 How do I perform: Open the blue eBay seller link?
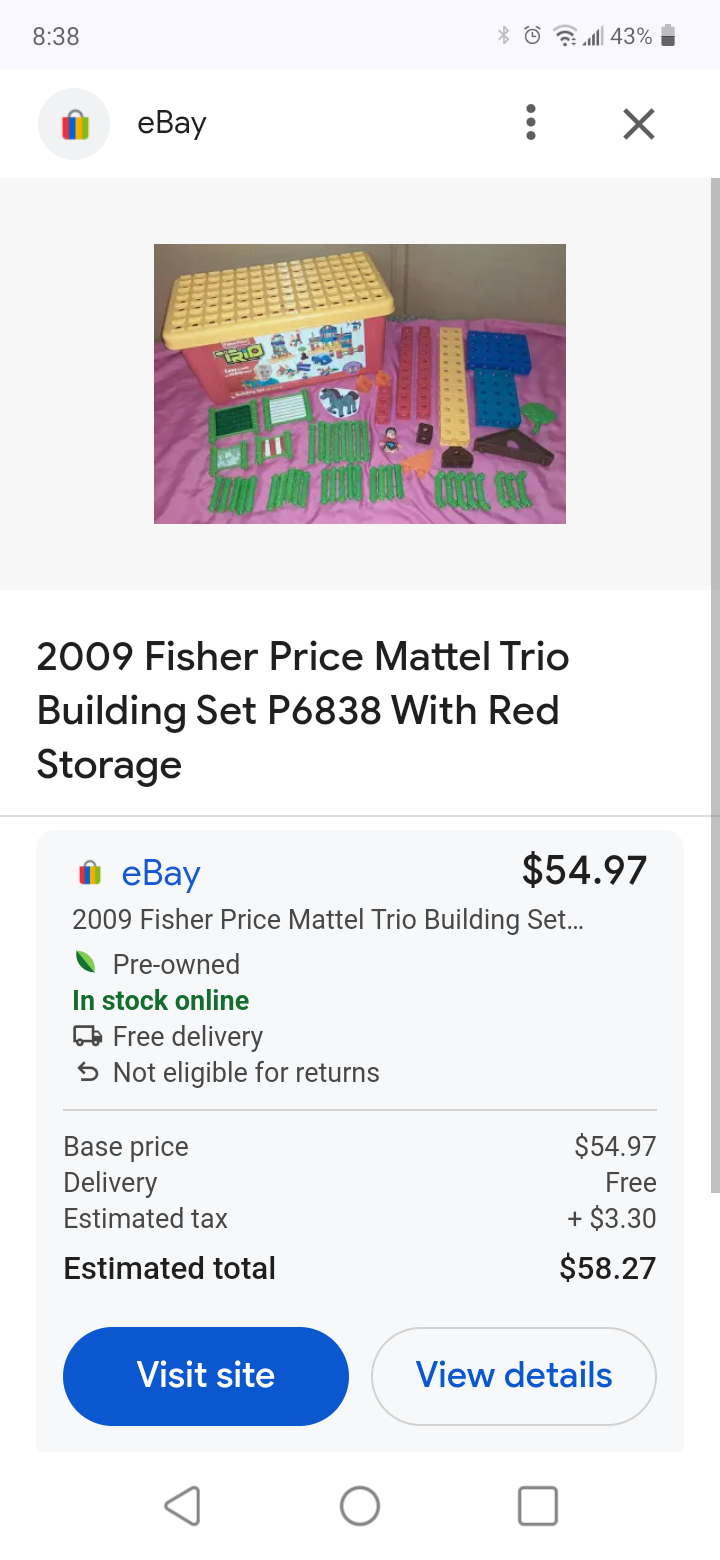[x=161, y=874]
